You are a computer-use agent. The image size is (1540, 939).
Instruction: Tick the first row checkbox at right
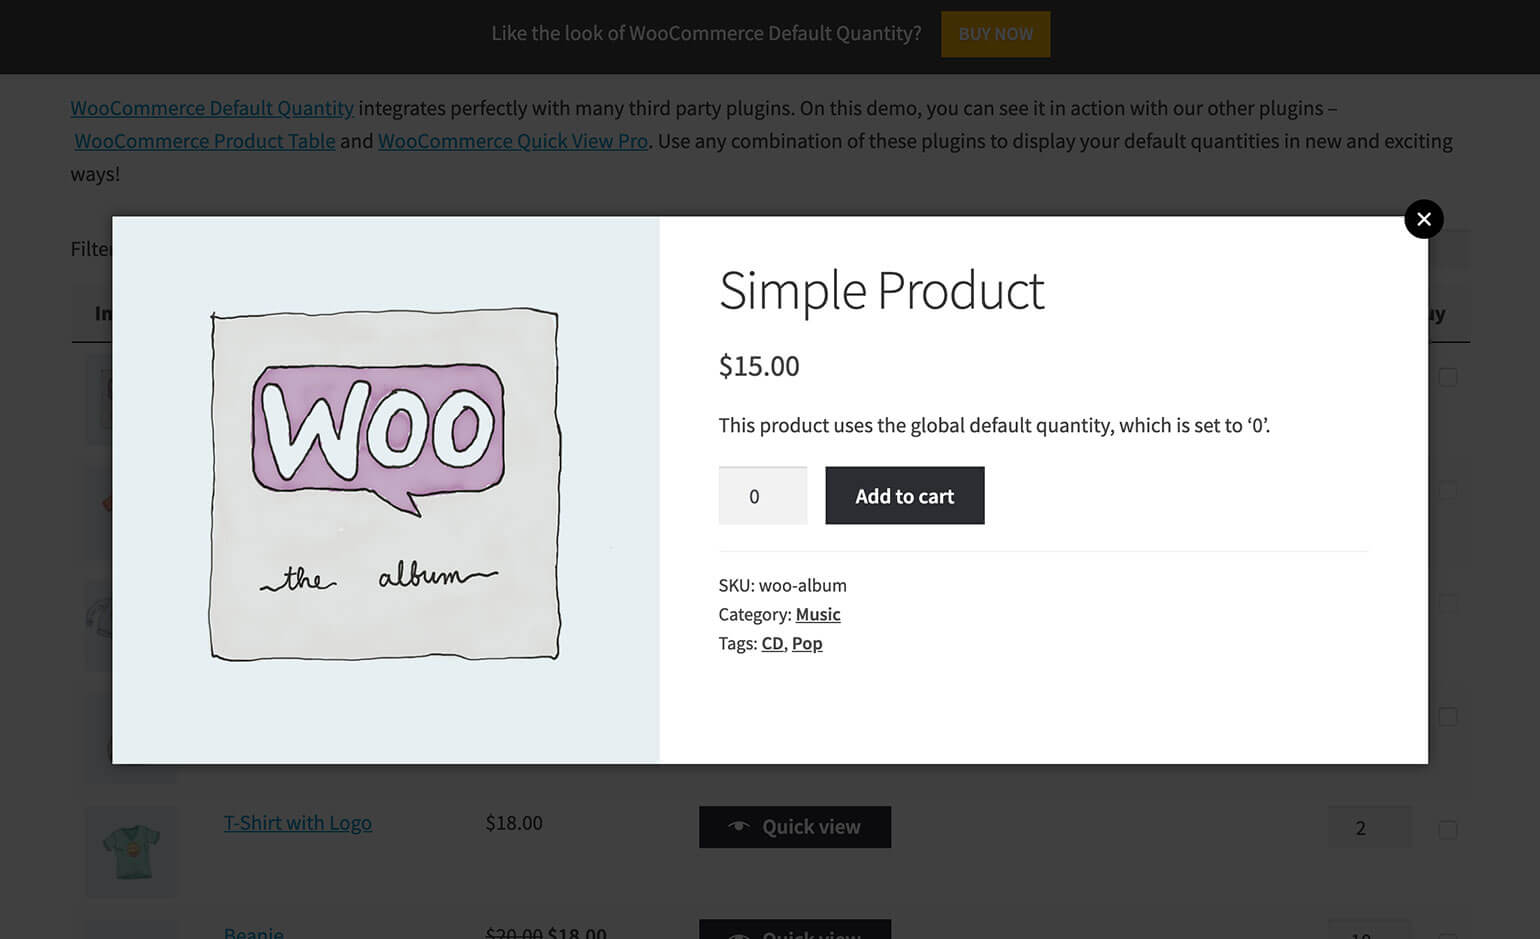click(x=1447, y=377)
